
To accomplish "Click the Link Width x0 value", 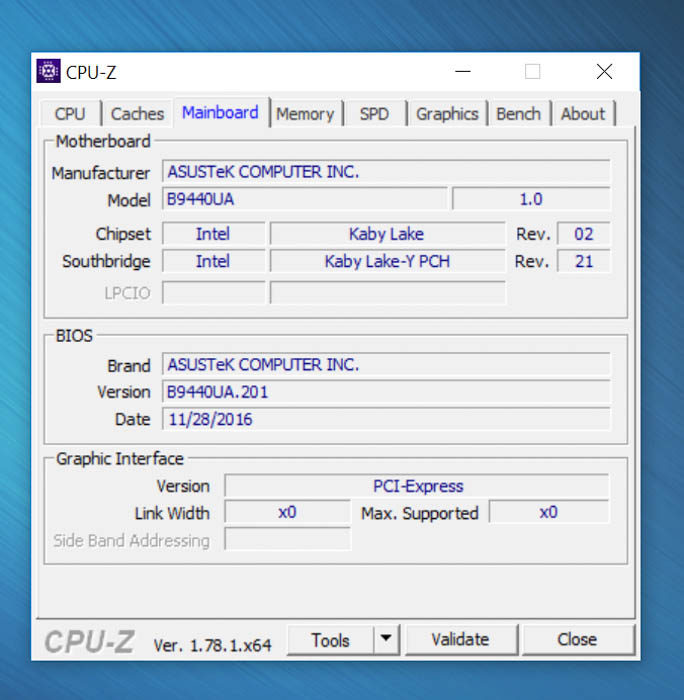I will click(288, 512).
